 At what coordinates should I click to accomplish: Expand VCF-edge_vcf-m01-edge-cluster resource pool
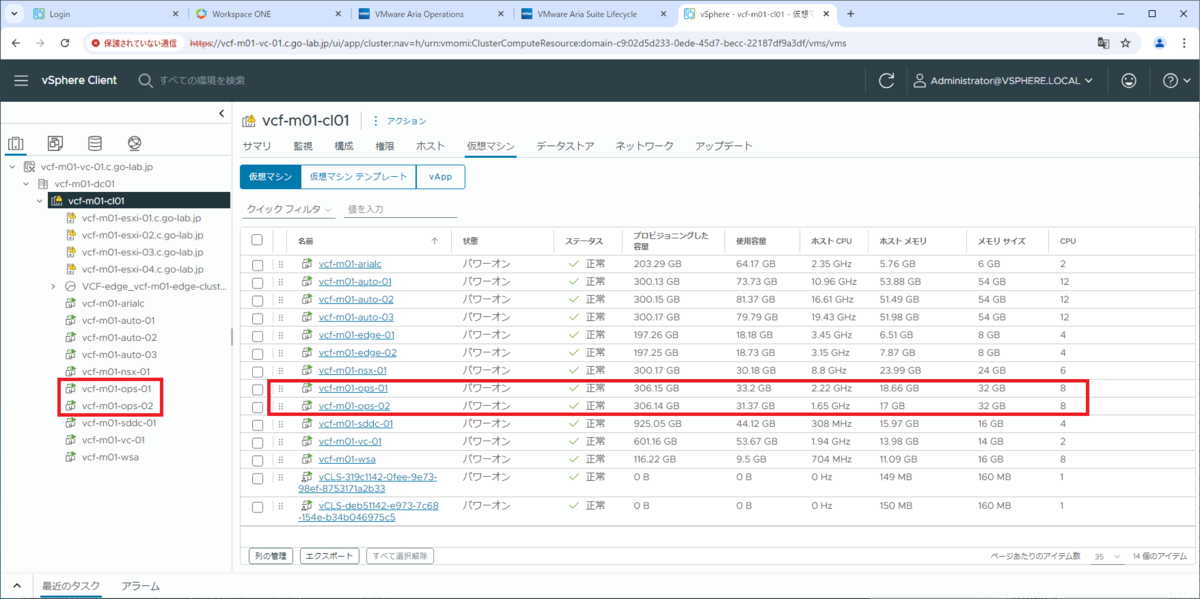point(53,286)
